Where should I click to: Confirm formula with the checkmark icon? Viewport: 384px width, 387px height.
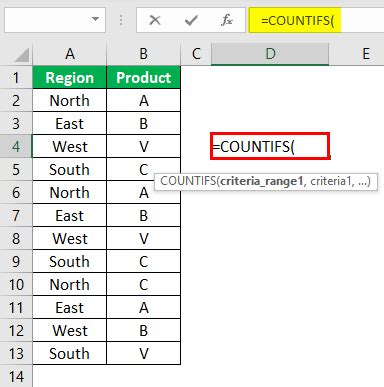point(191,21)
